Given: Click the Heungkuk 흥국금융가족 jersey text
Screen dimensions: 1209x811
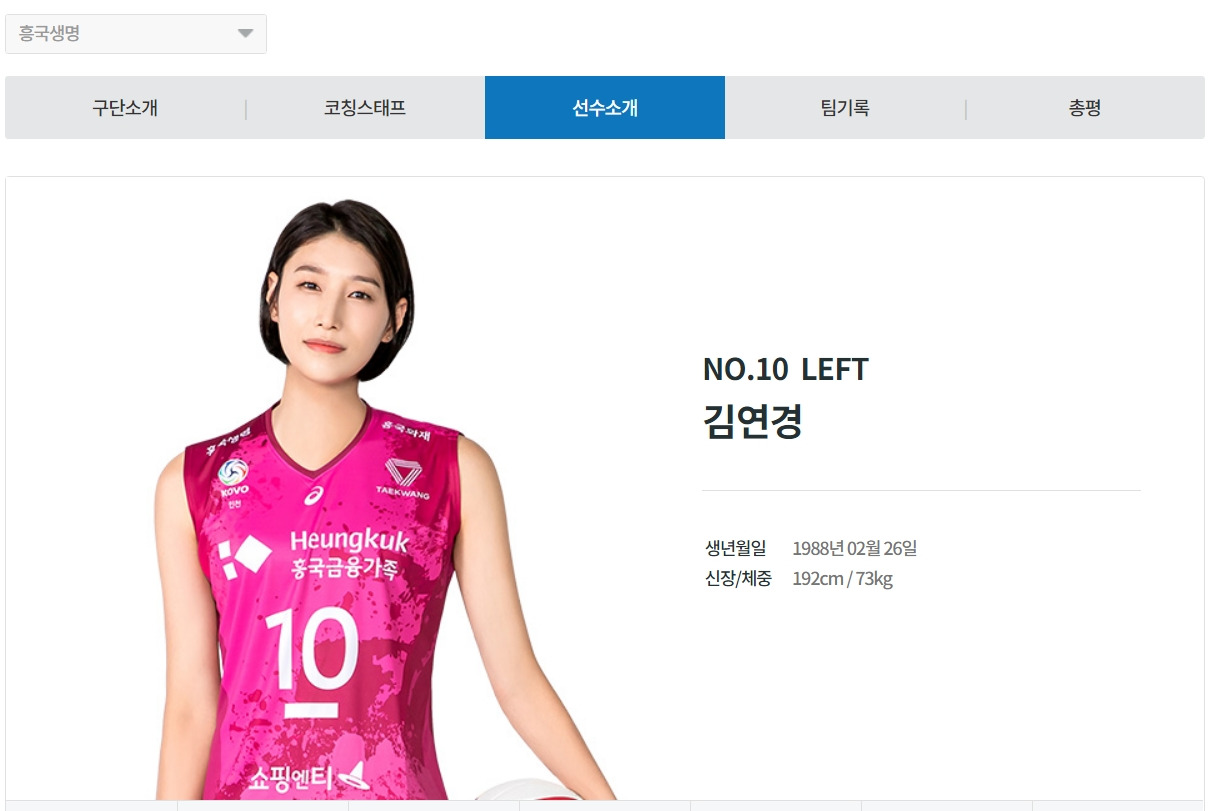Looking at the screenshot, I should pos(349,554).
